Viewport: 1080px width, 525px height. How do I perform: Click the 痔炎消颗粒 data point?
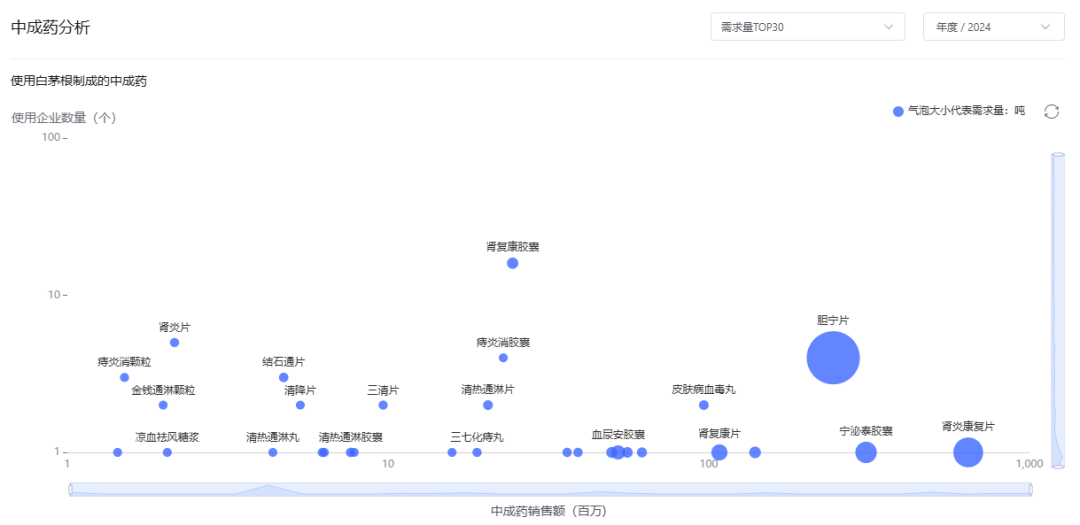[125, 378]
